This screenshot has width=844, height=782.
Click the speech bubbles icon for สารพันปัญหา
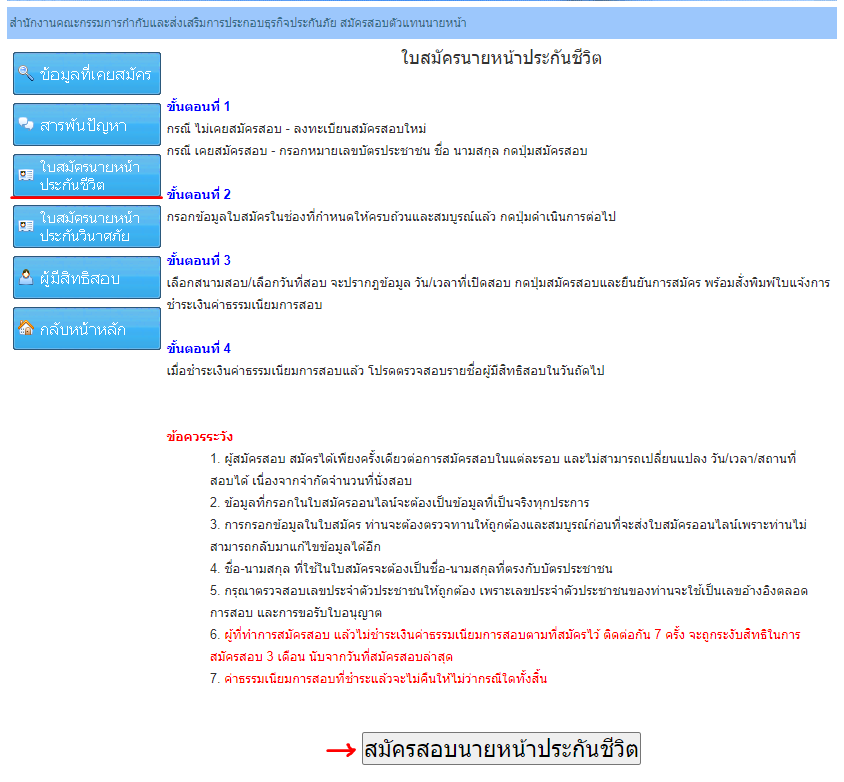pyautogui.click(x=27, y=125)
